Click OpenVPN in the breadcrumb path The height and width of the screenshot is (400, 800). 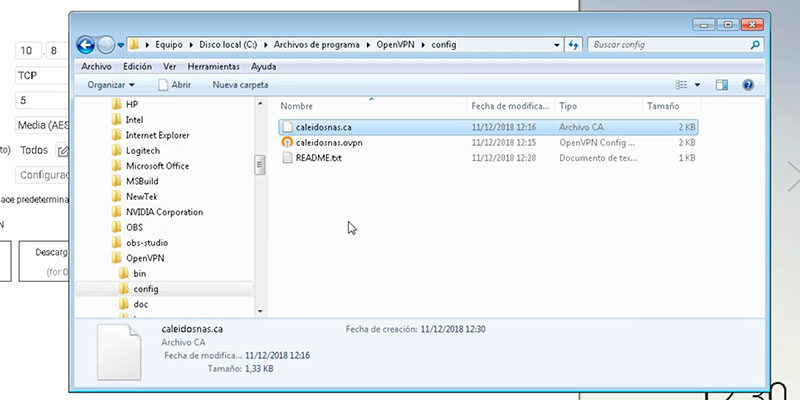[395, 45]
